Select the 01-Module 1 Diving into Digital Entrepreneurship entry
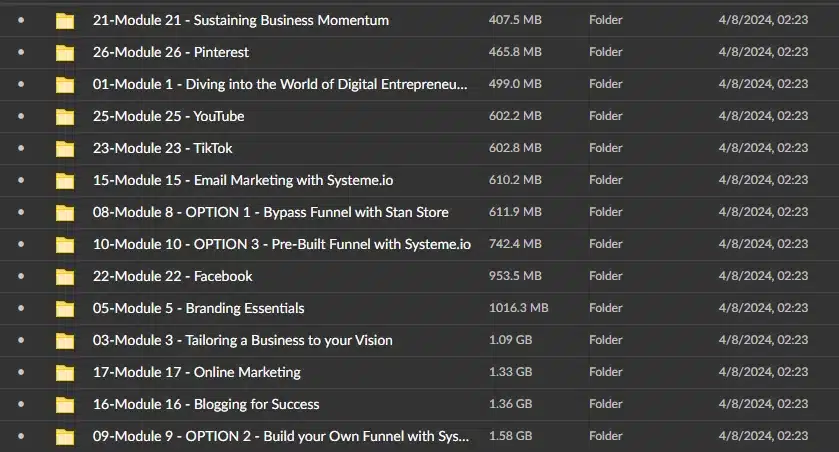Image resolution: width=839 pixels, height=452 pixels. 280,85
